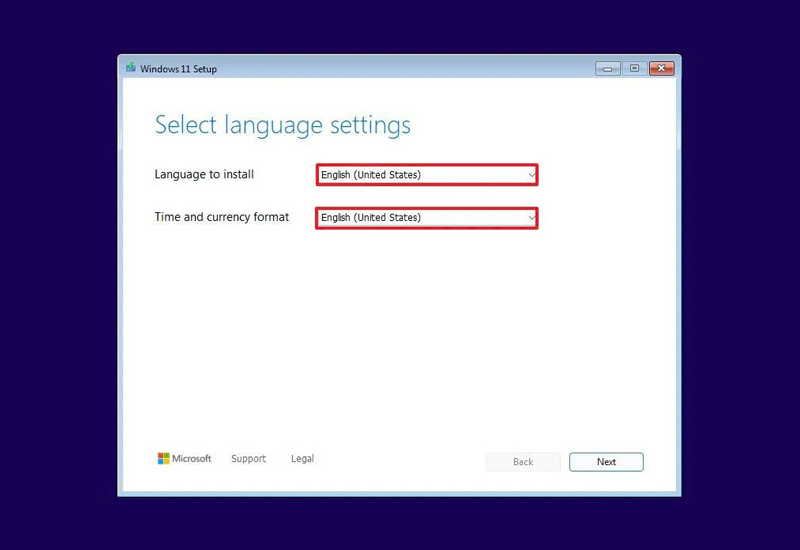Click the 'Language to install' label
The width and height of the screenshot is (800, 550).
[204, 174]
